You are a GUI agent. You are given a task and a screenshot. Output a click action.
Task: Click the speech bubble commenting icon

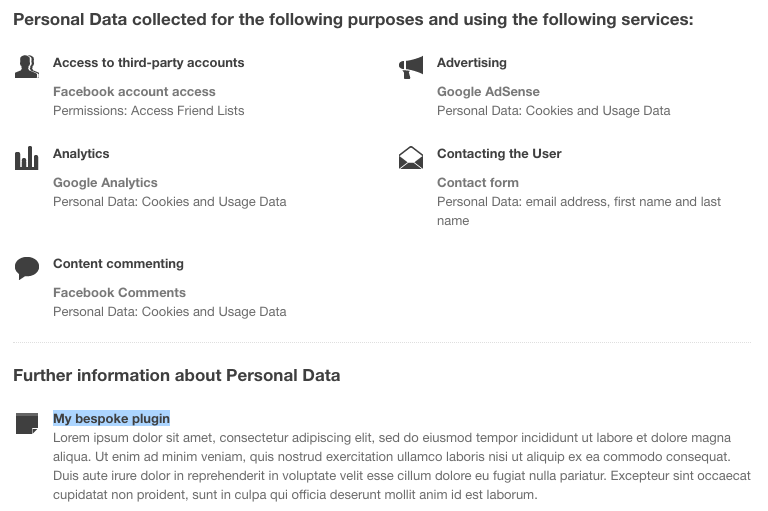(27, 267)
